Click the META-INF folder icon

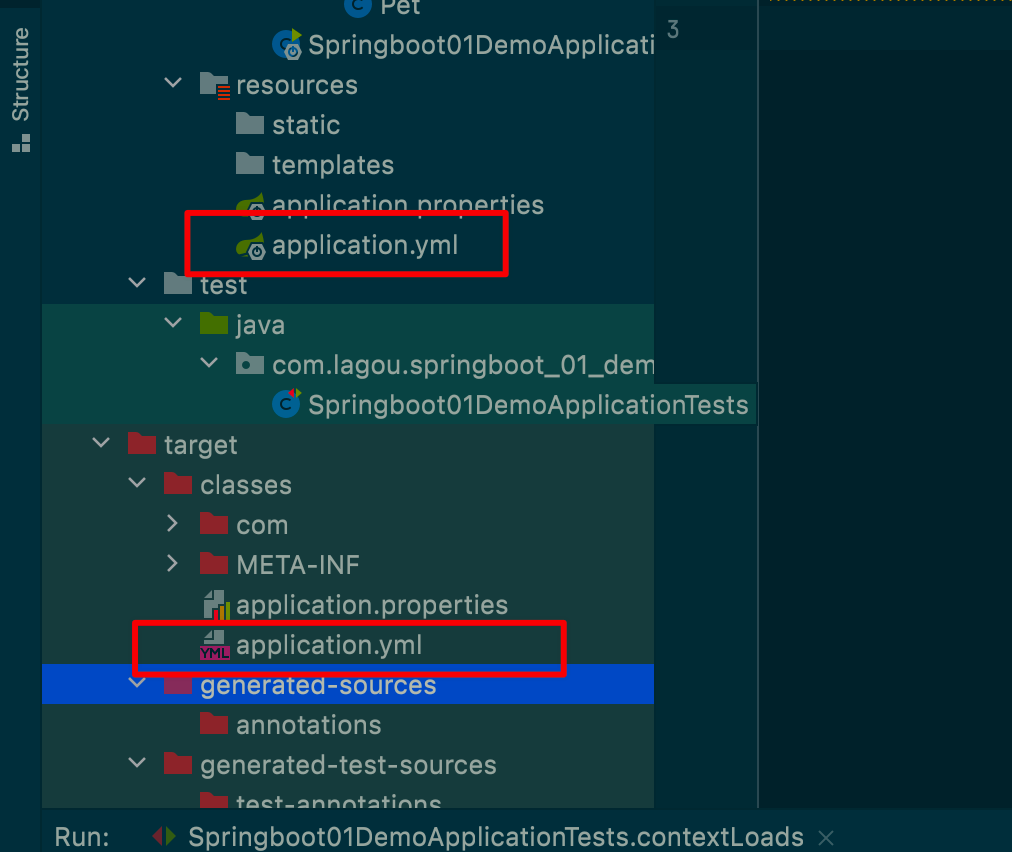click(x=214, y=564)
